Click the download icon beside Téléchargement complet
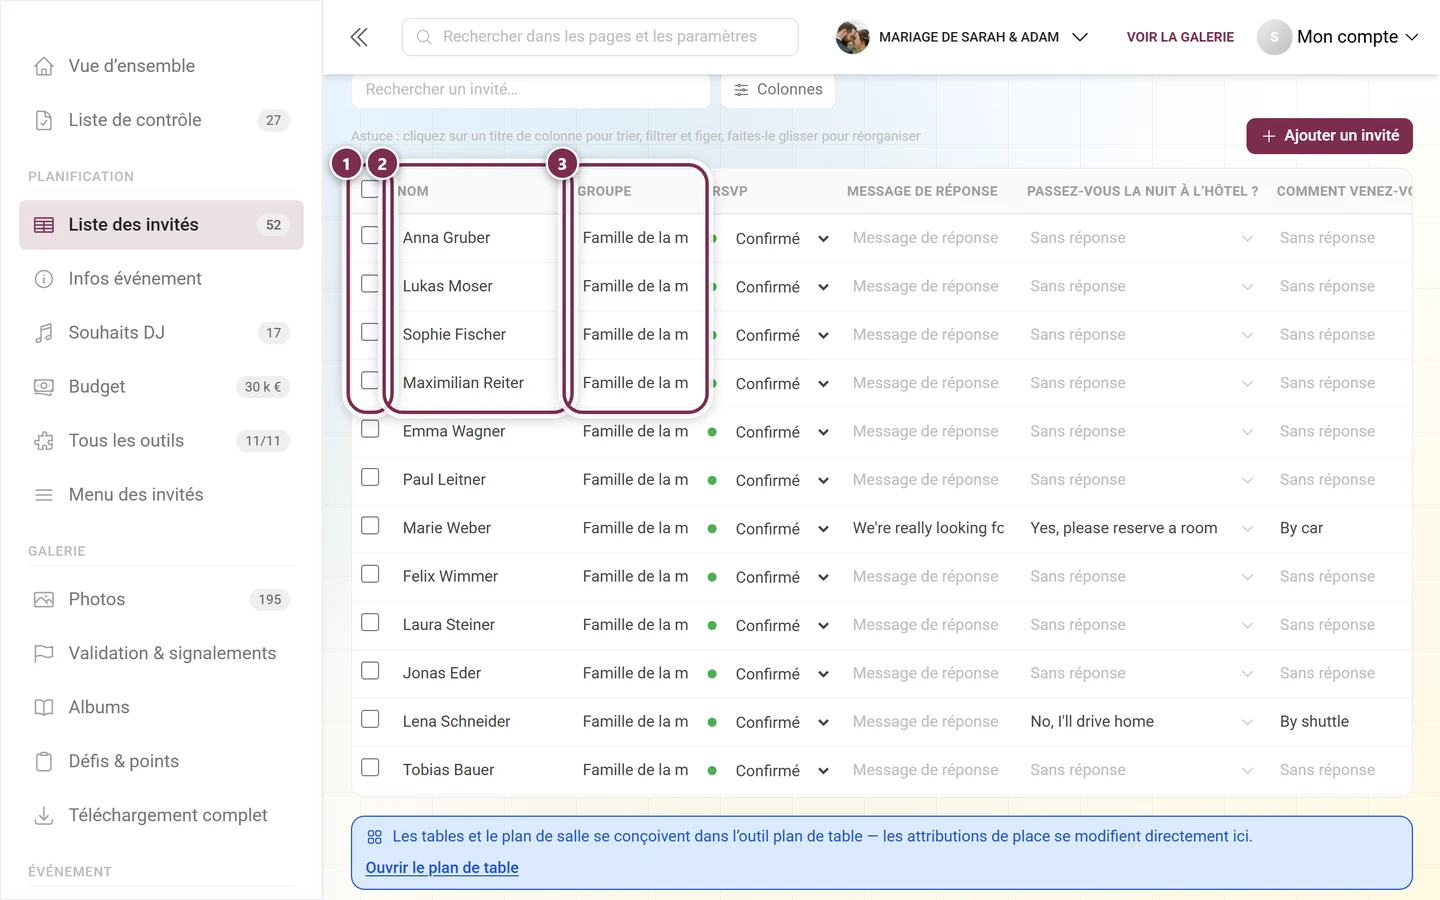 click(x=44, y=816)
